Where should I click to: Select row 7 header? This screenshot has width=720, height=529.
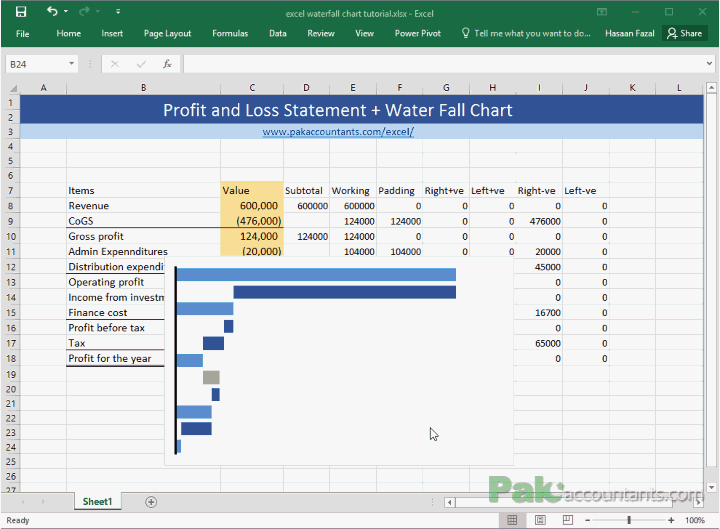pyautogui.click(x=10, y=191)
